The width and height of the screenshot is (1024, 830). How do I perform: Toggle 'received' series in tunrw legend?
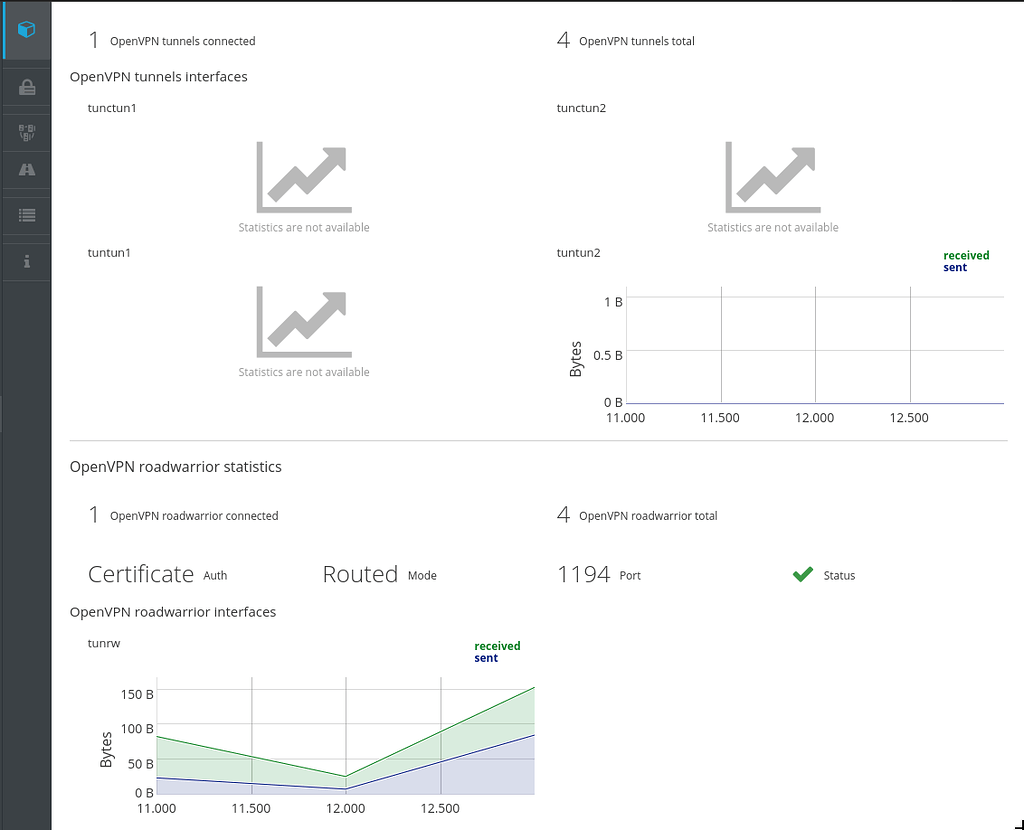pos(497,646)
